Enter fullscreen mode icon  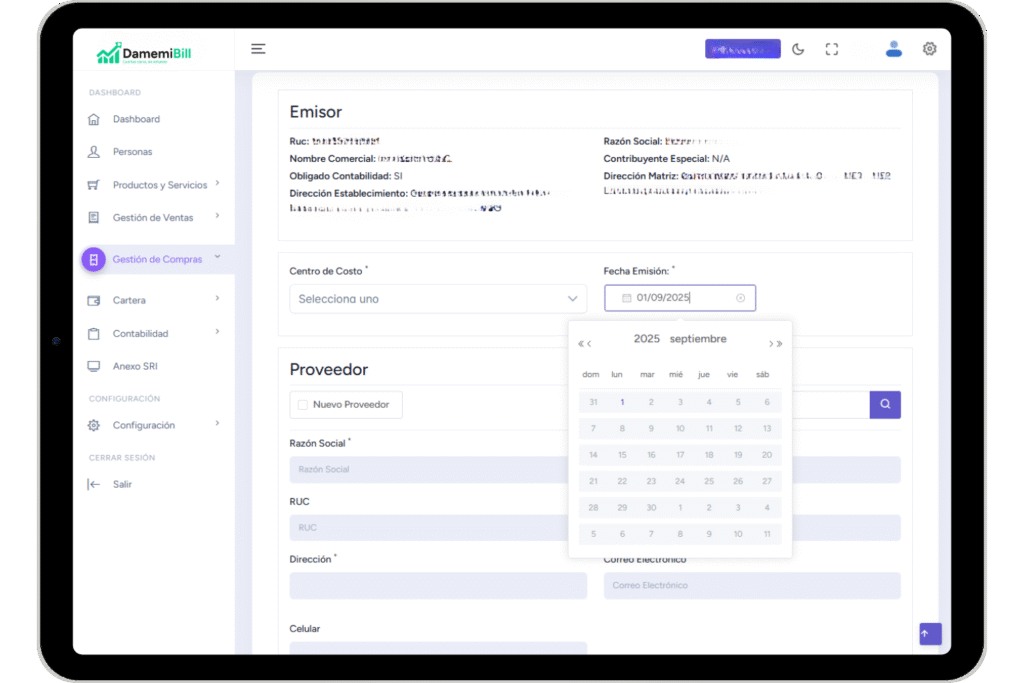831,49
